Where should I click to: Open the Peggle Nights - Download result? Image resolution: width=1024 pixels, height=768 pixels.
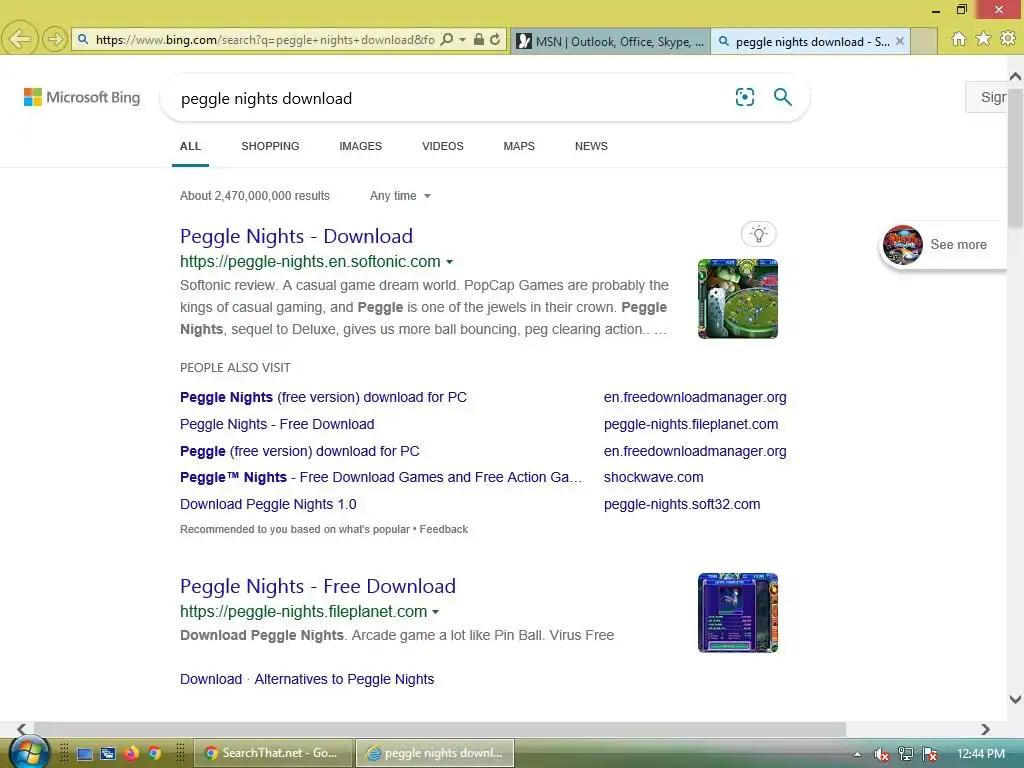click(296, 236)
